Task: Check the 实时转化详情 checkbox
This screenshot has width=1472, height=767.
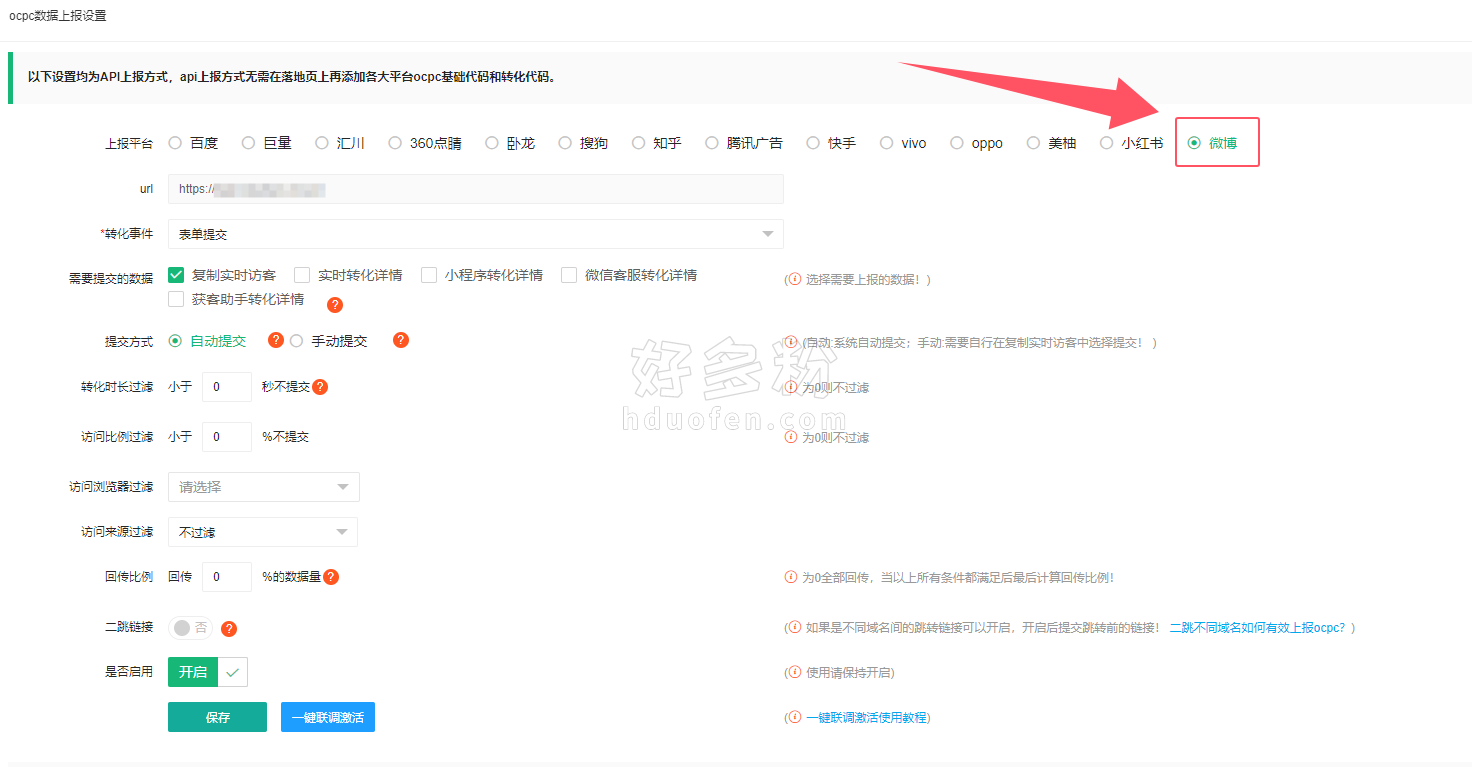Action: click(302, 275)
